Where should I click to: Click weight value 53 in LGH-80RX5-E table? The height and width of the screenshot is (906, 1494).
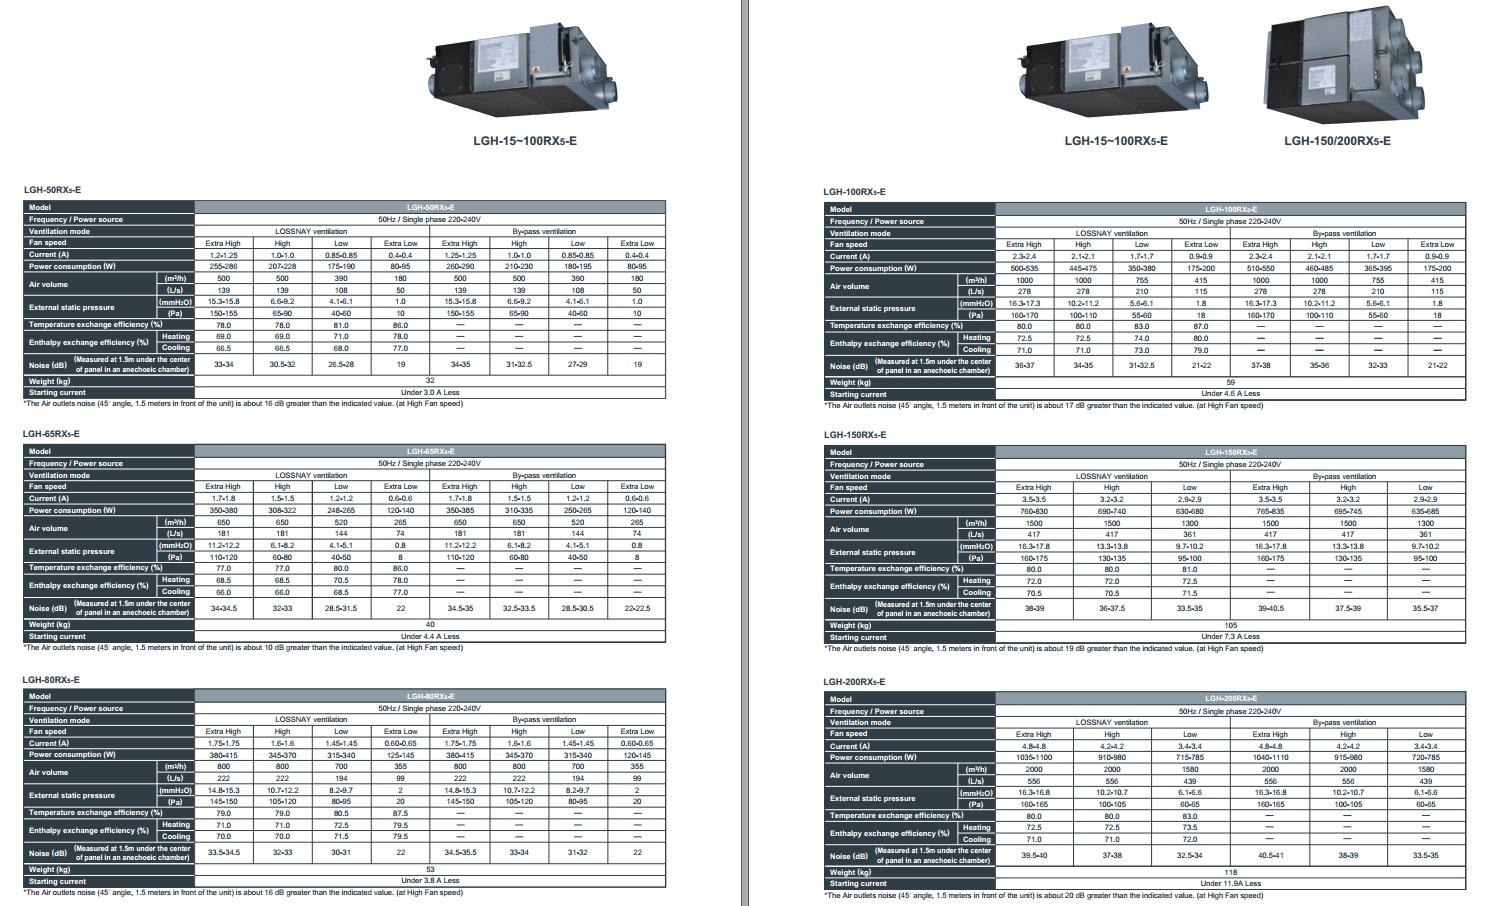pyautogui.click(x=430, y=869)
